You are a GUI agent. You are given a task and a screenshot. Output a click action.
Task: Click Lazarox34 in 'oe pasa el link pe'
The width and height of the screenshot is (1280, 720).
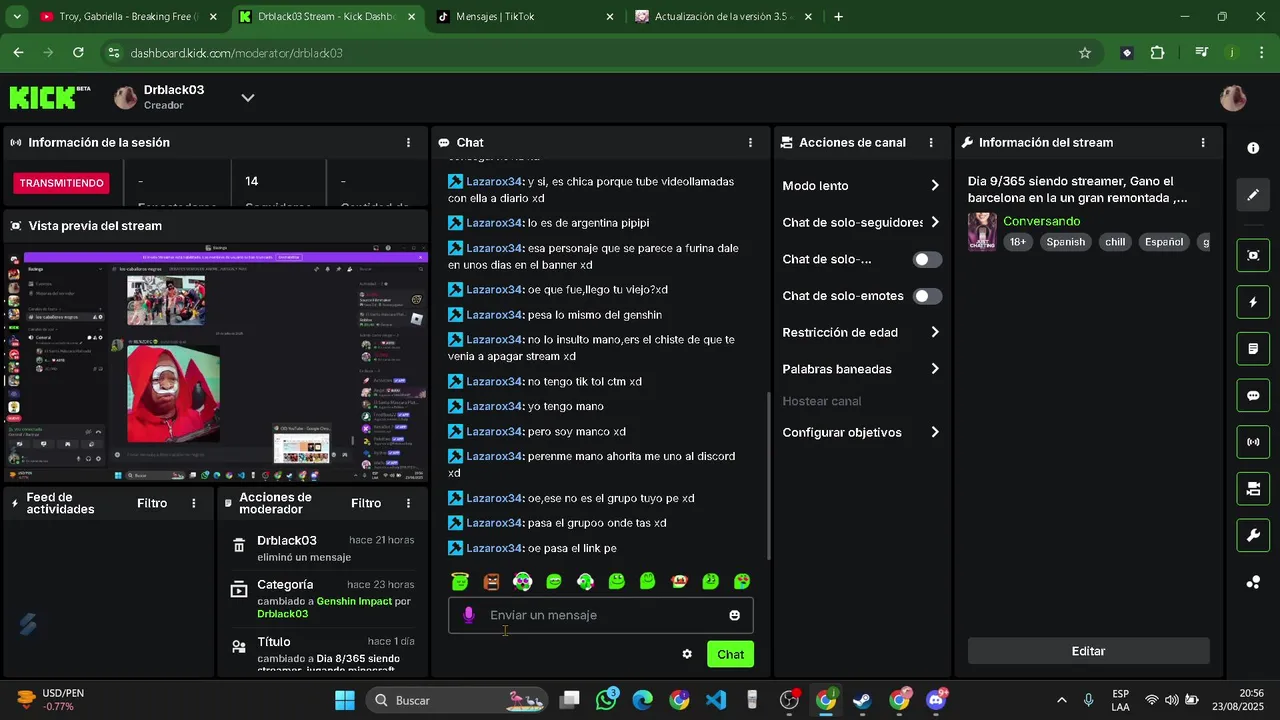coord(494,548)
